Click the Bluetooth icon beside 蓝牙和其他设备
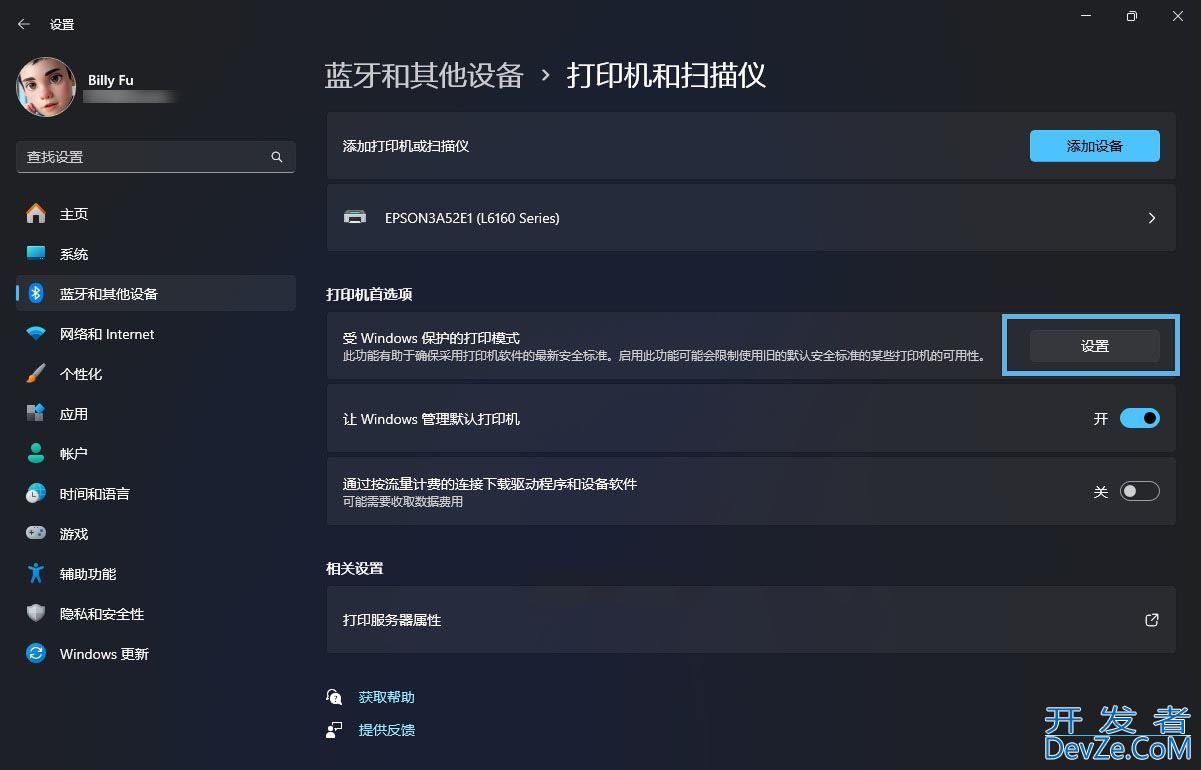The height and width of the screenshot is (770, 1201). pyautogui.click(x=36, y=294)
